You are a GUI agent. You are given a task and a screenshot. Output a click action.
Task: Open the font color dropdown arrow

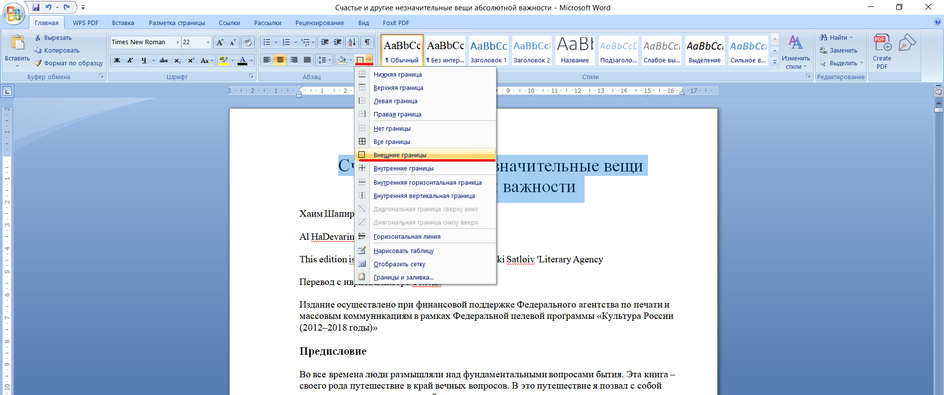tap(250, 60)
